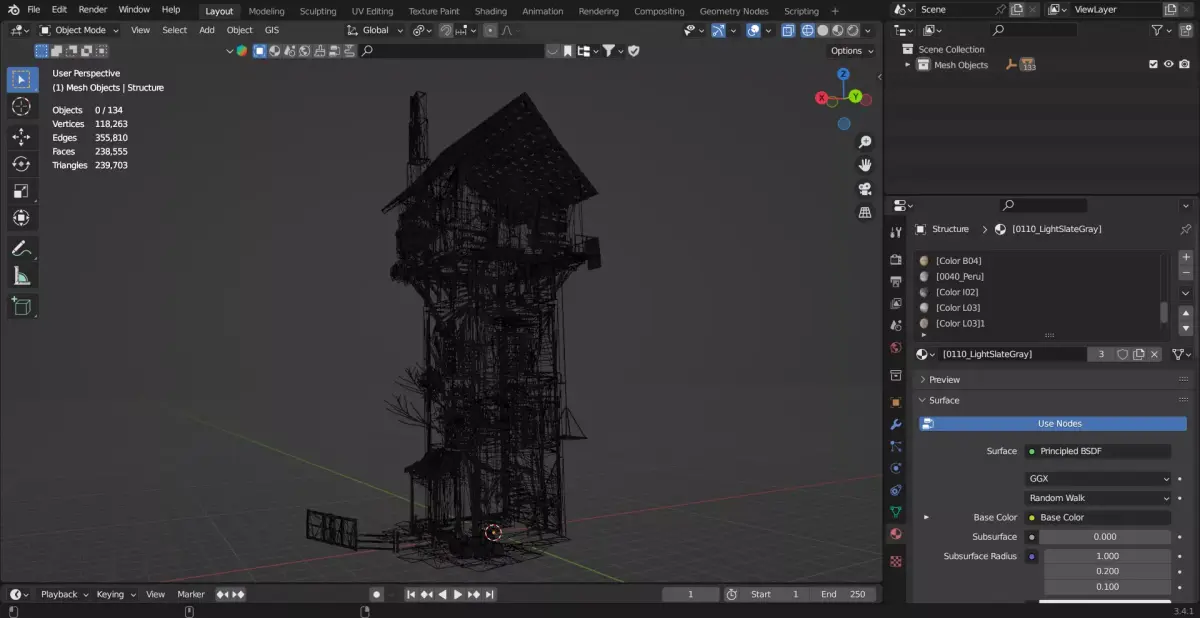Viewport: 1200px width, 618px height.
Task: Hide Mesh Objects collection in viewport via eye icon
Action: (x=1168, y=65)
